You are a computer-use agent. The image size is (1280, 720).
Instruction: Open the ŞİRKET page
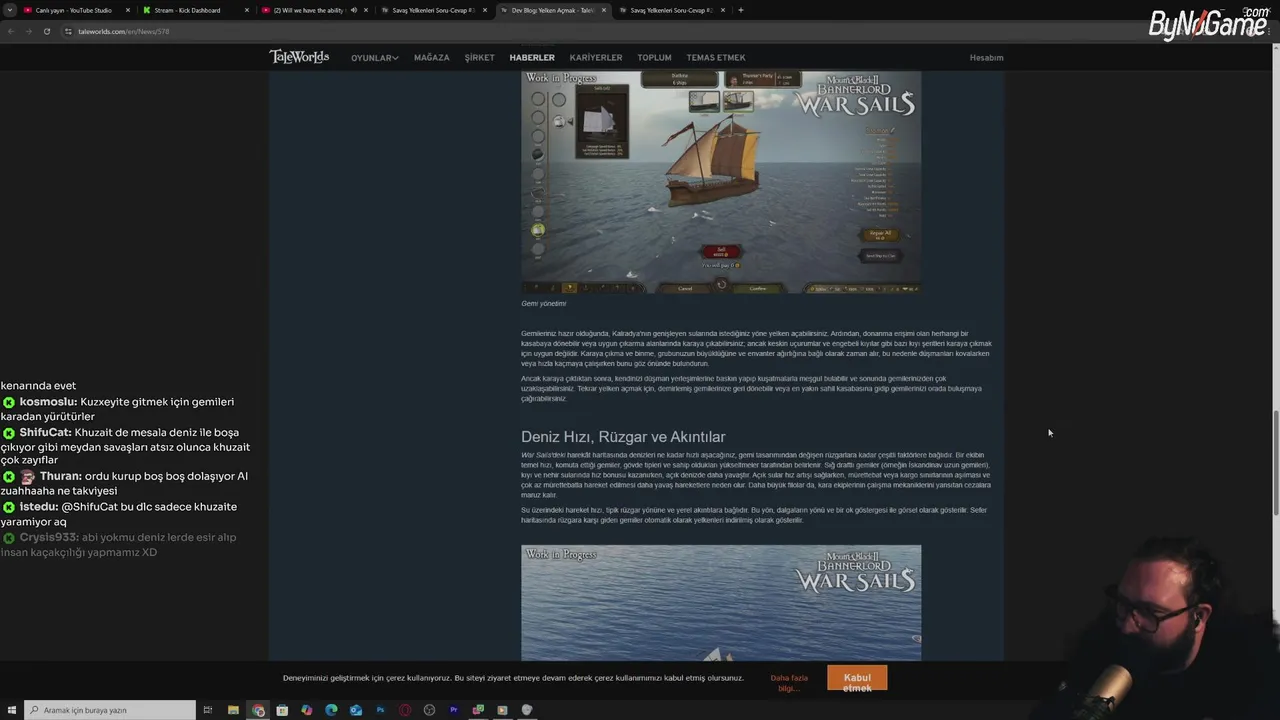[x=479, y=58]
